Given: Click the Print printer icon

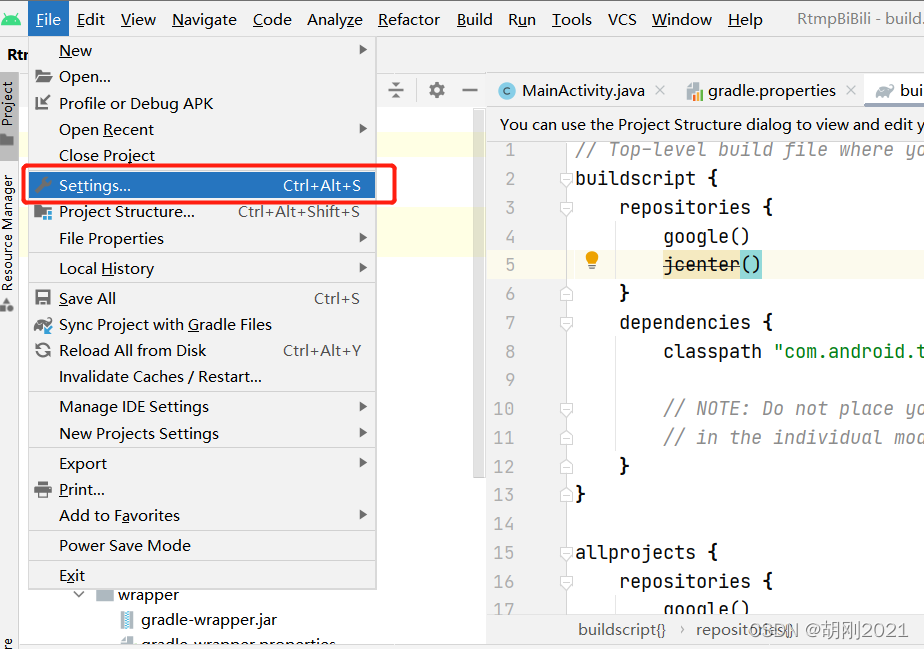Looking at the screenshot, I should click(x=43, y=490).
